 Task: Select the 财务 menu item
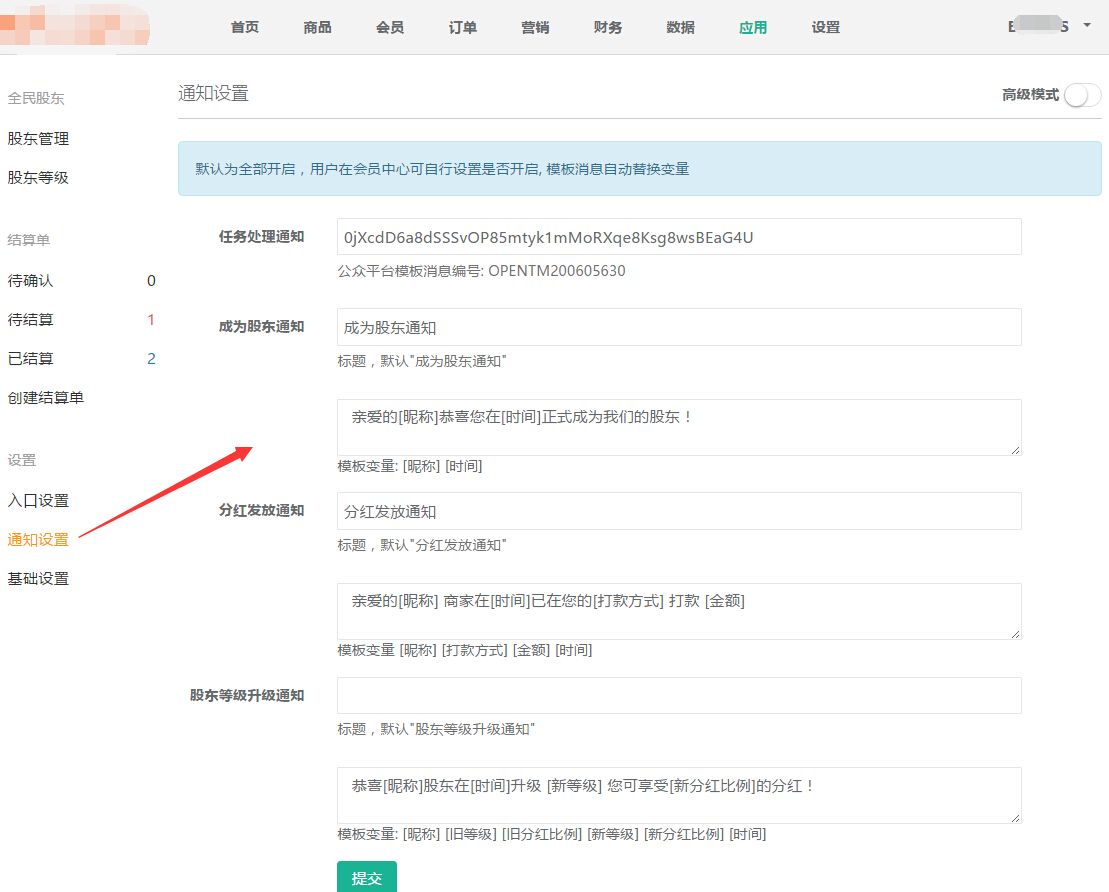pos(608,27)
